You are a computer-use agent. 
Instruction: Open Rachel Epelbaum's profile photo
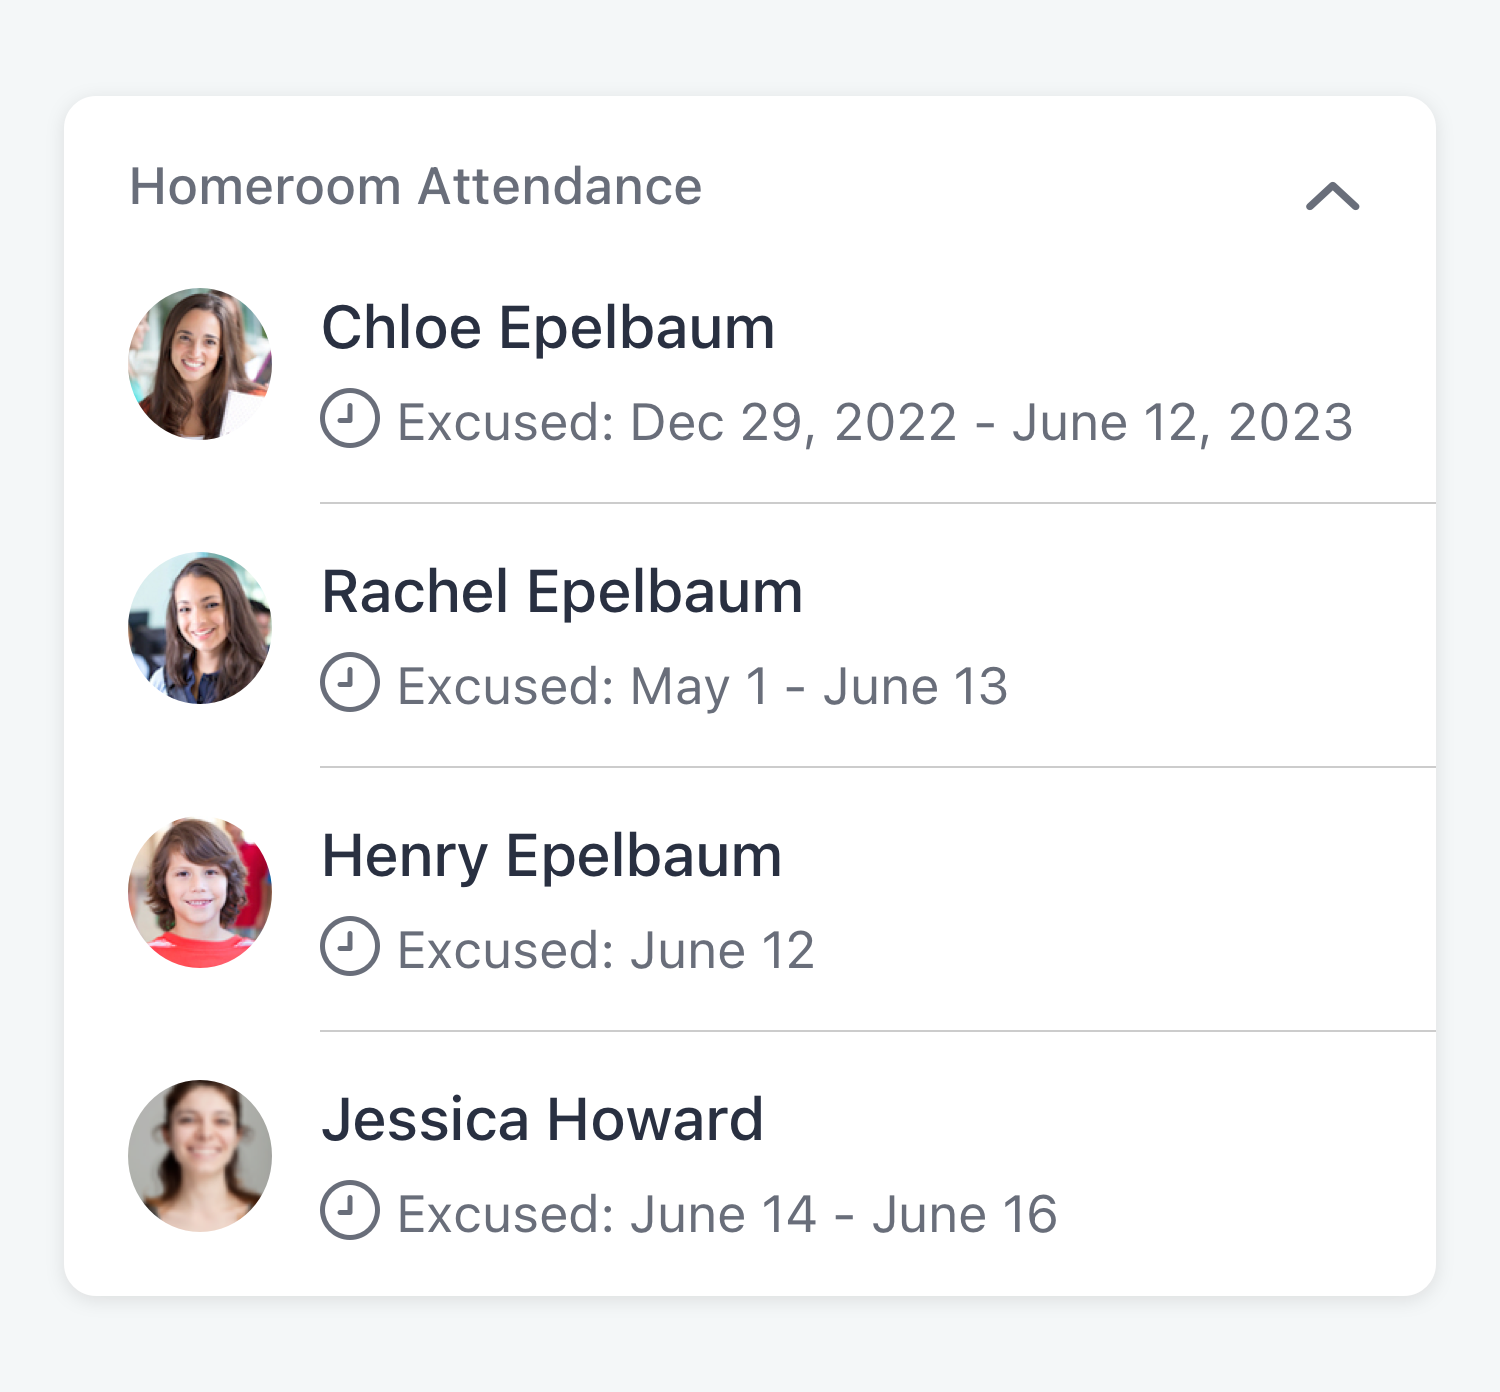pos(200,628)
